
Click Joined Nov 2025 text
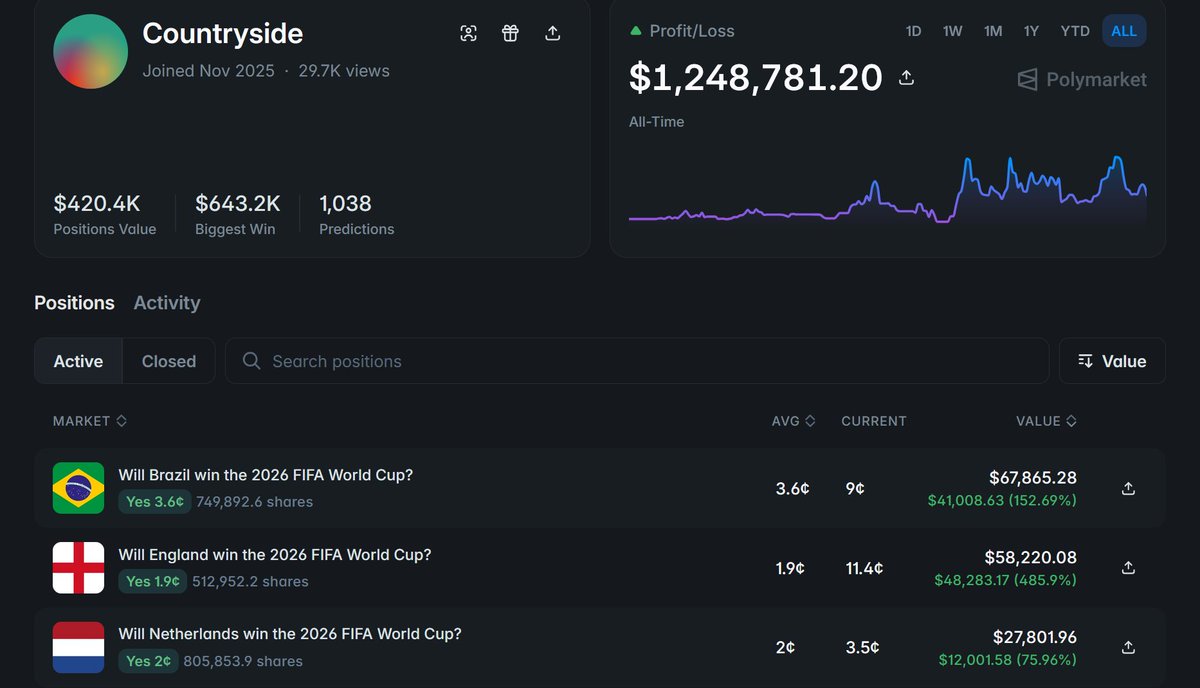(208, 71)
